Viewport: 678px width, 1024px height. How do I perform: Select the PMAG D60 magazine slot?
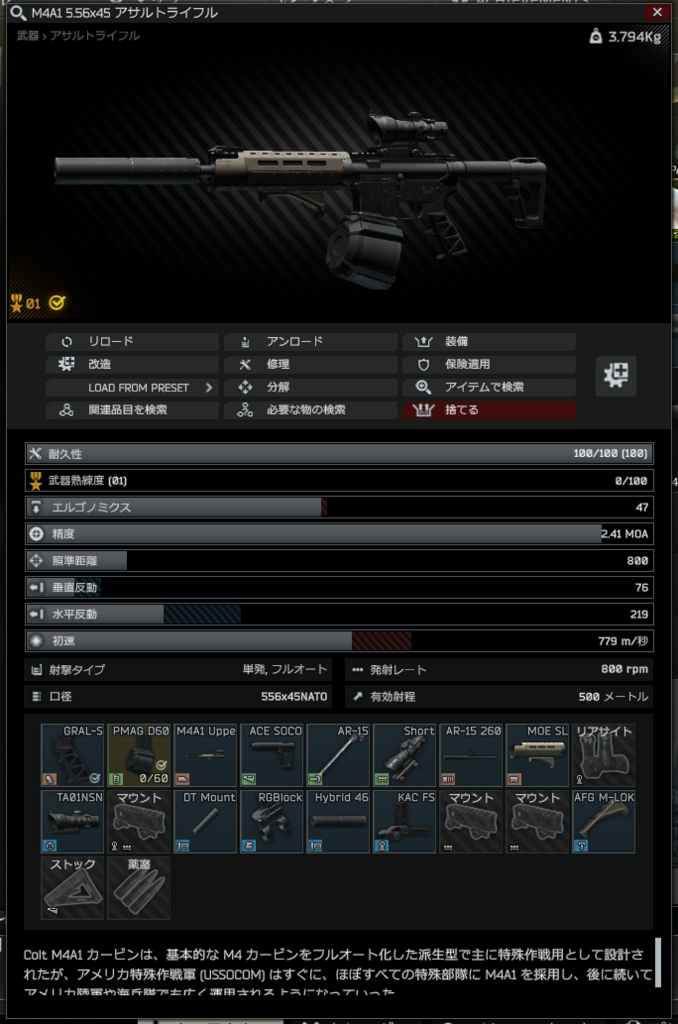[139, 755]
